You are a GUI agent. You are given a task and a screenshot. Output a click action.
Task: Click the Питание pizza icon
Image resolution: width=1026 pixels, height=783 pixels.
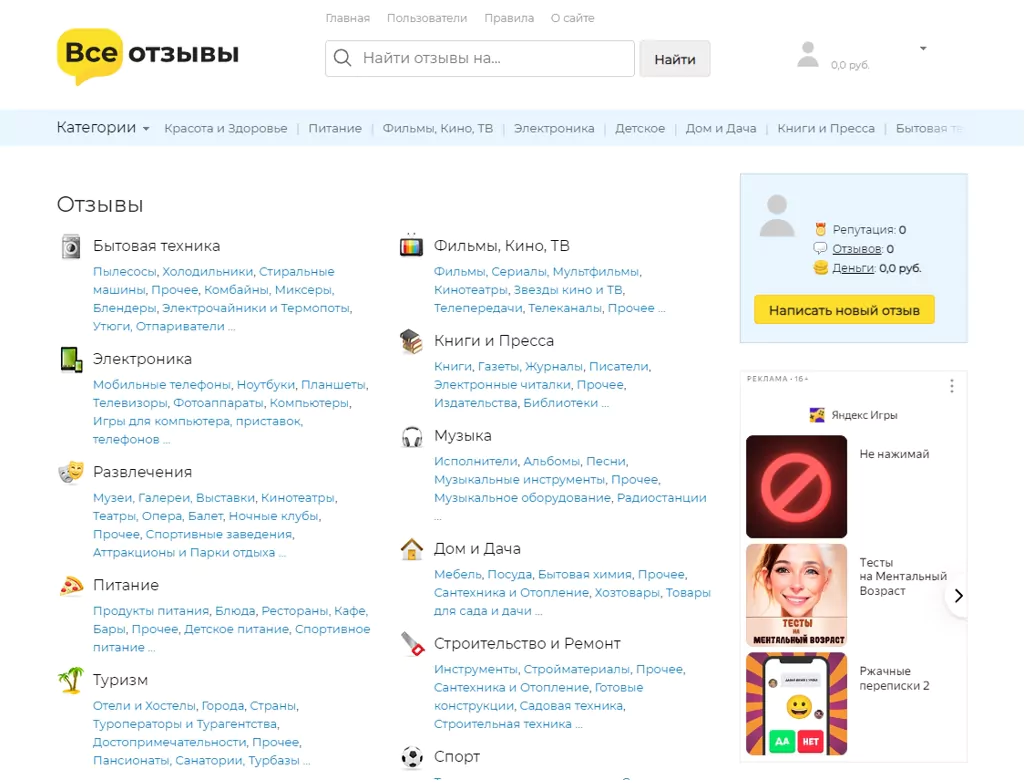coord(71,585)
